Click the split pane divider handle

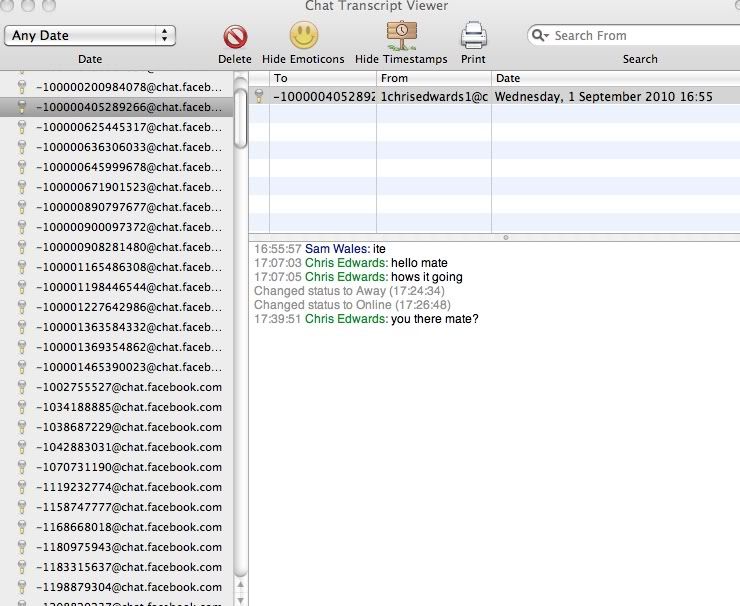506,237
